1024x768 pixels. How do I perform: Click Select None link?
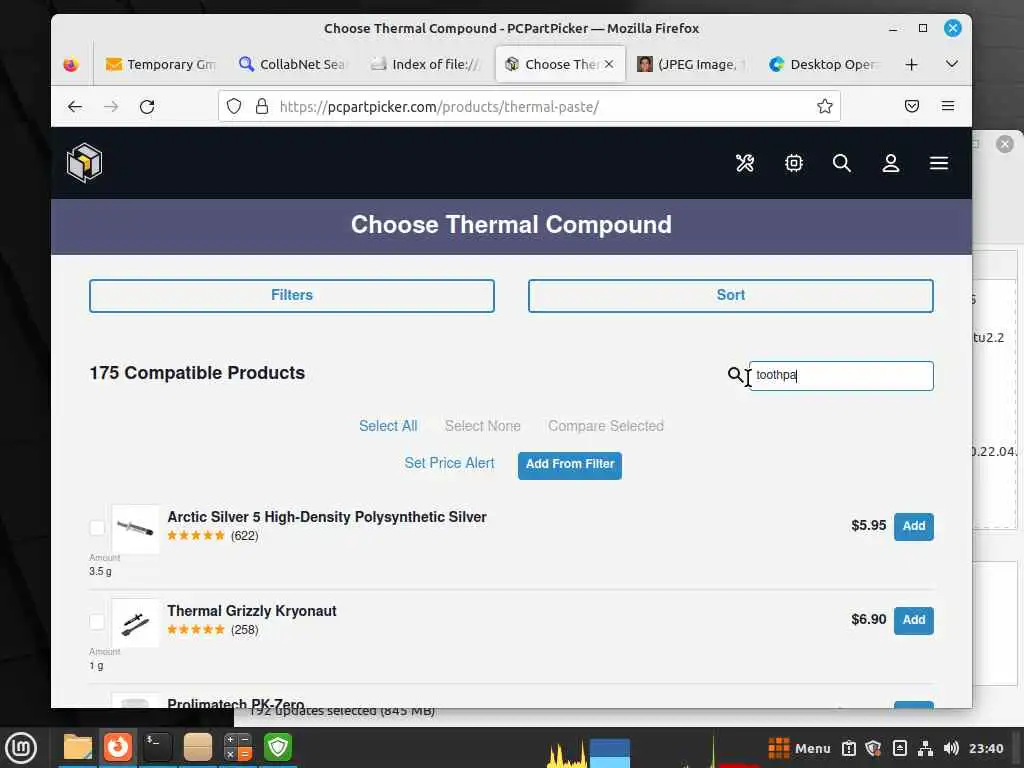point(483,426)
